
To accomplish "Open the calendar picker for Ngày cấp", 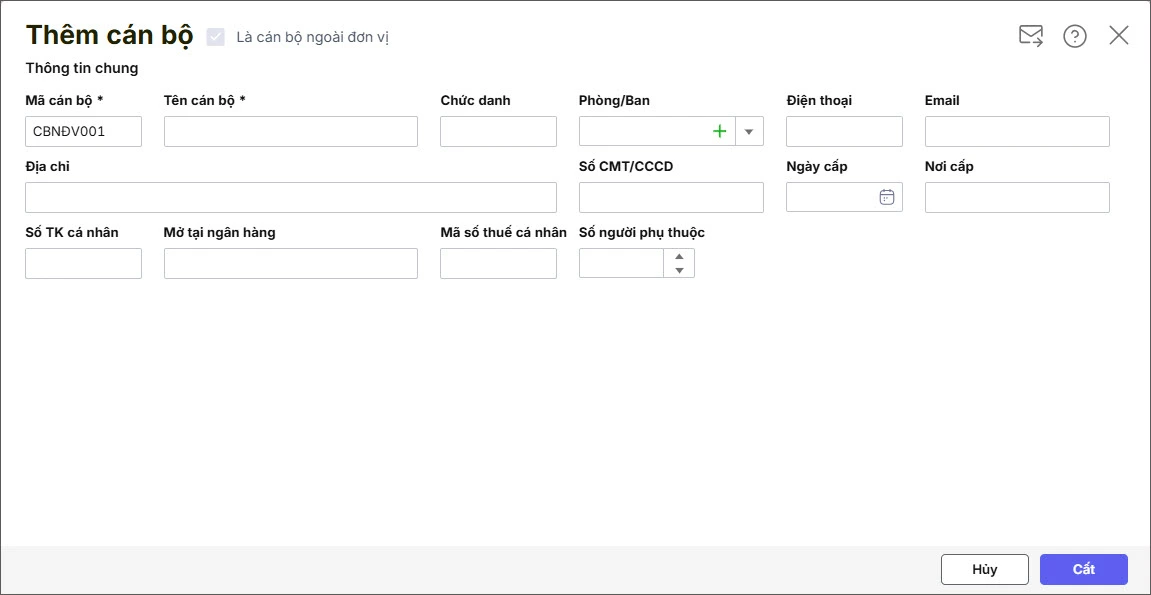I will (886, 197).
